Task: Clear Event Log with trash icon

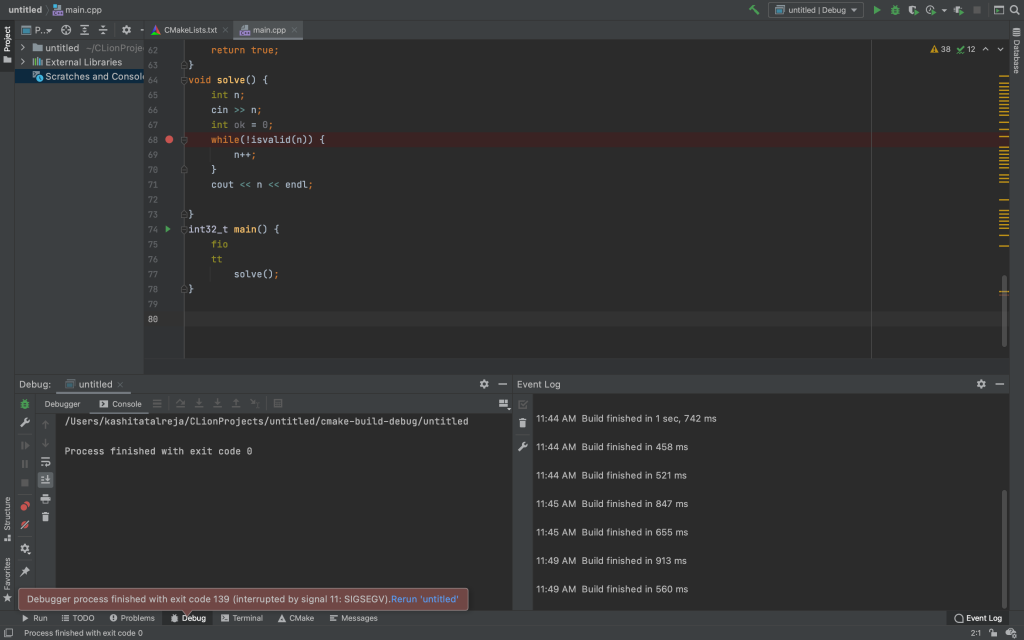Action: pyautogui.click(x=522, y=423)
